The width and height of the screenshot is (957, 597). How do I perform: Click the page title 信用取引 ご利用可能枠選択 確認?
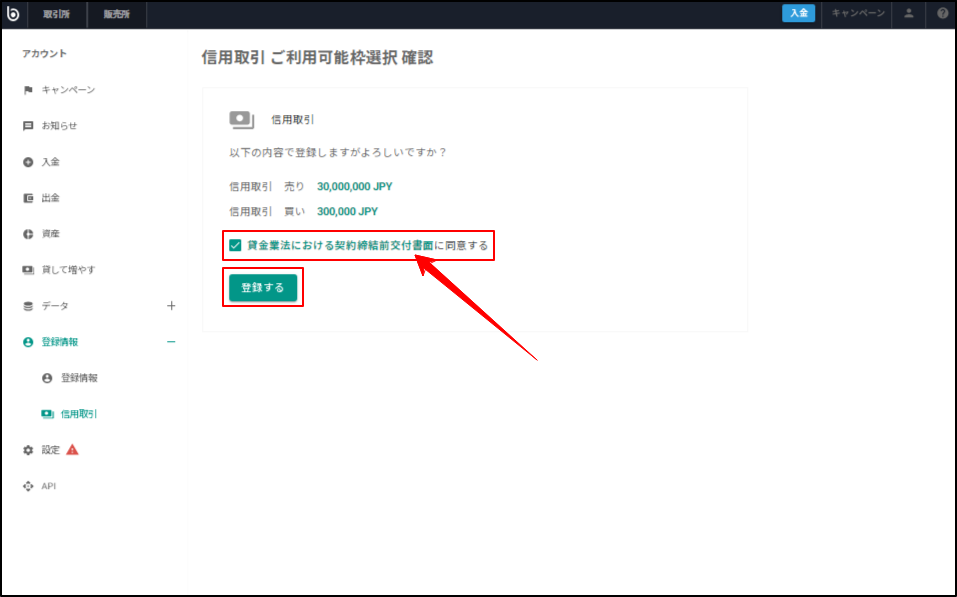click(x=317, y=58)
